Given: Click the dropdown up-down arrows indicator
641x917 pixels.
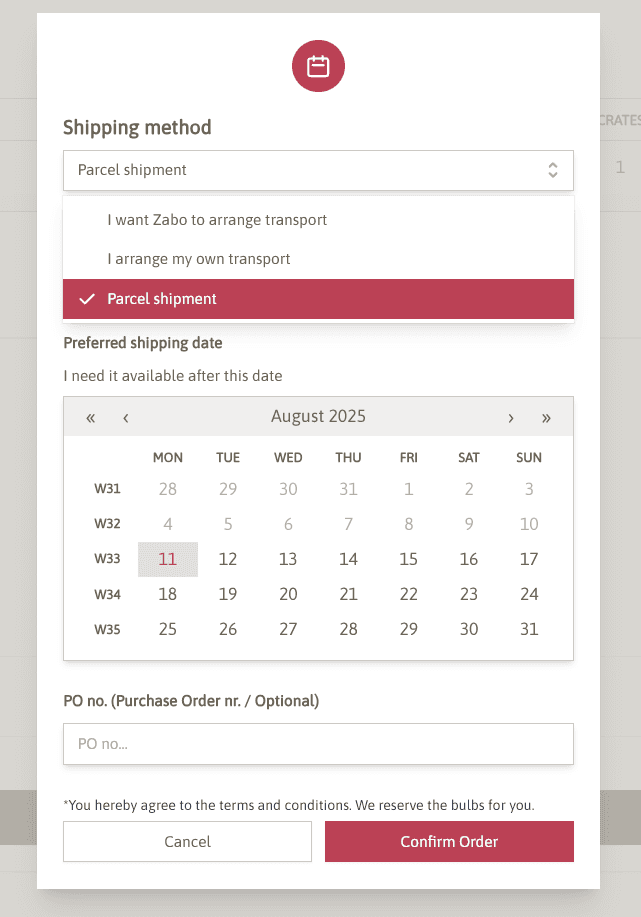Looking at the screenshot, I should (x=553, y=170).
